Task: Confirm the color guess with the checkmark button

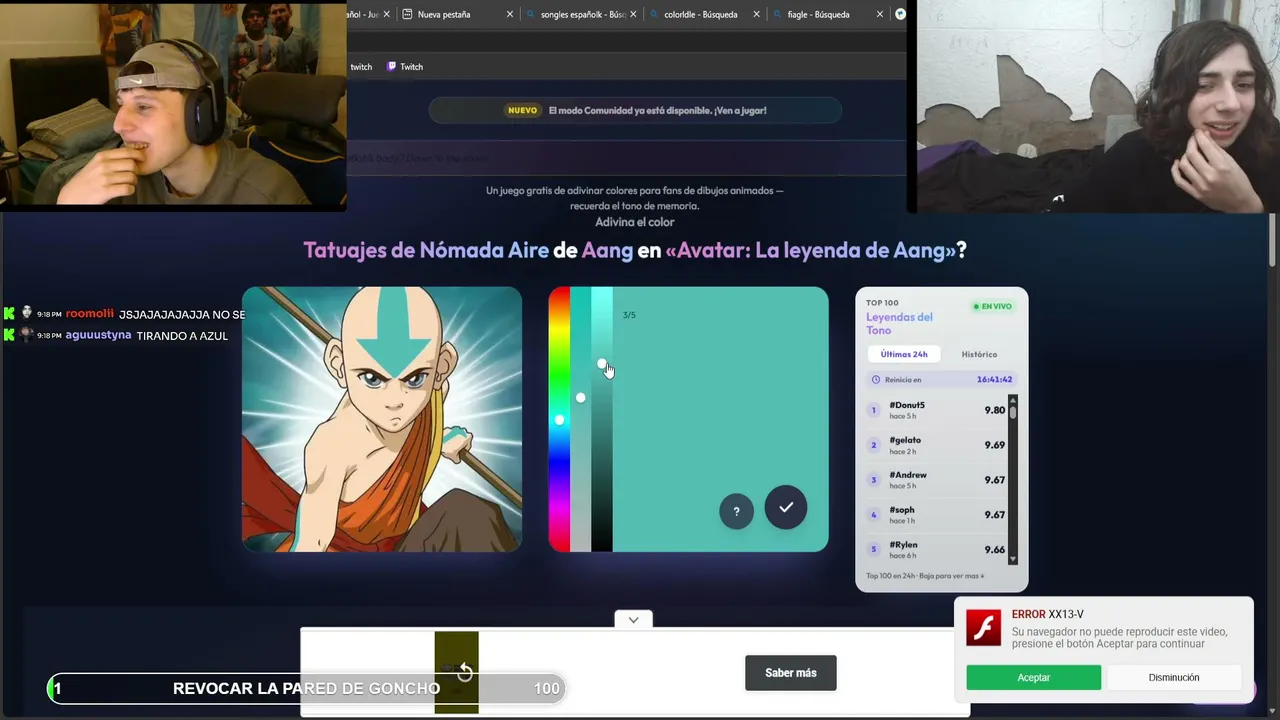Action: (786, 507)
